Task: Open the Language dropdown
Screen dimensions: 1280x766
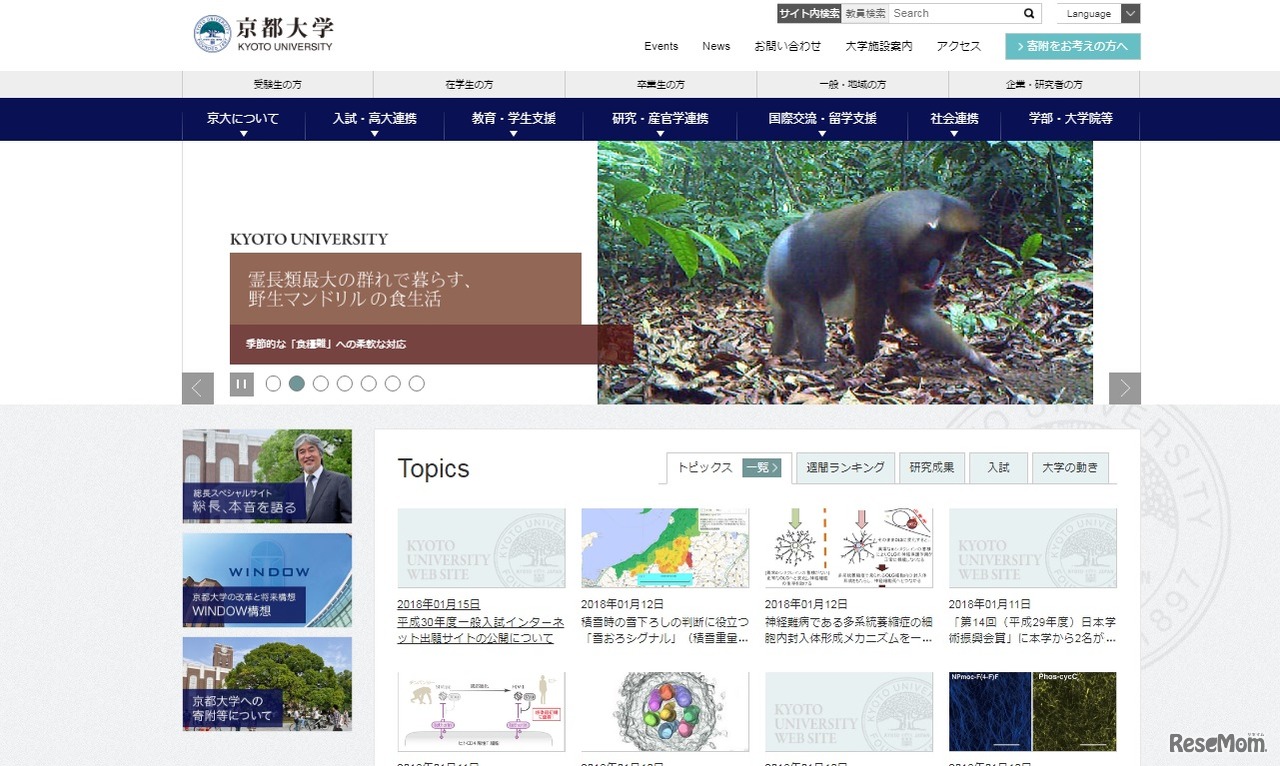Action: click(1097, 13)
